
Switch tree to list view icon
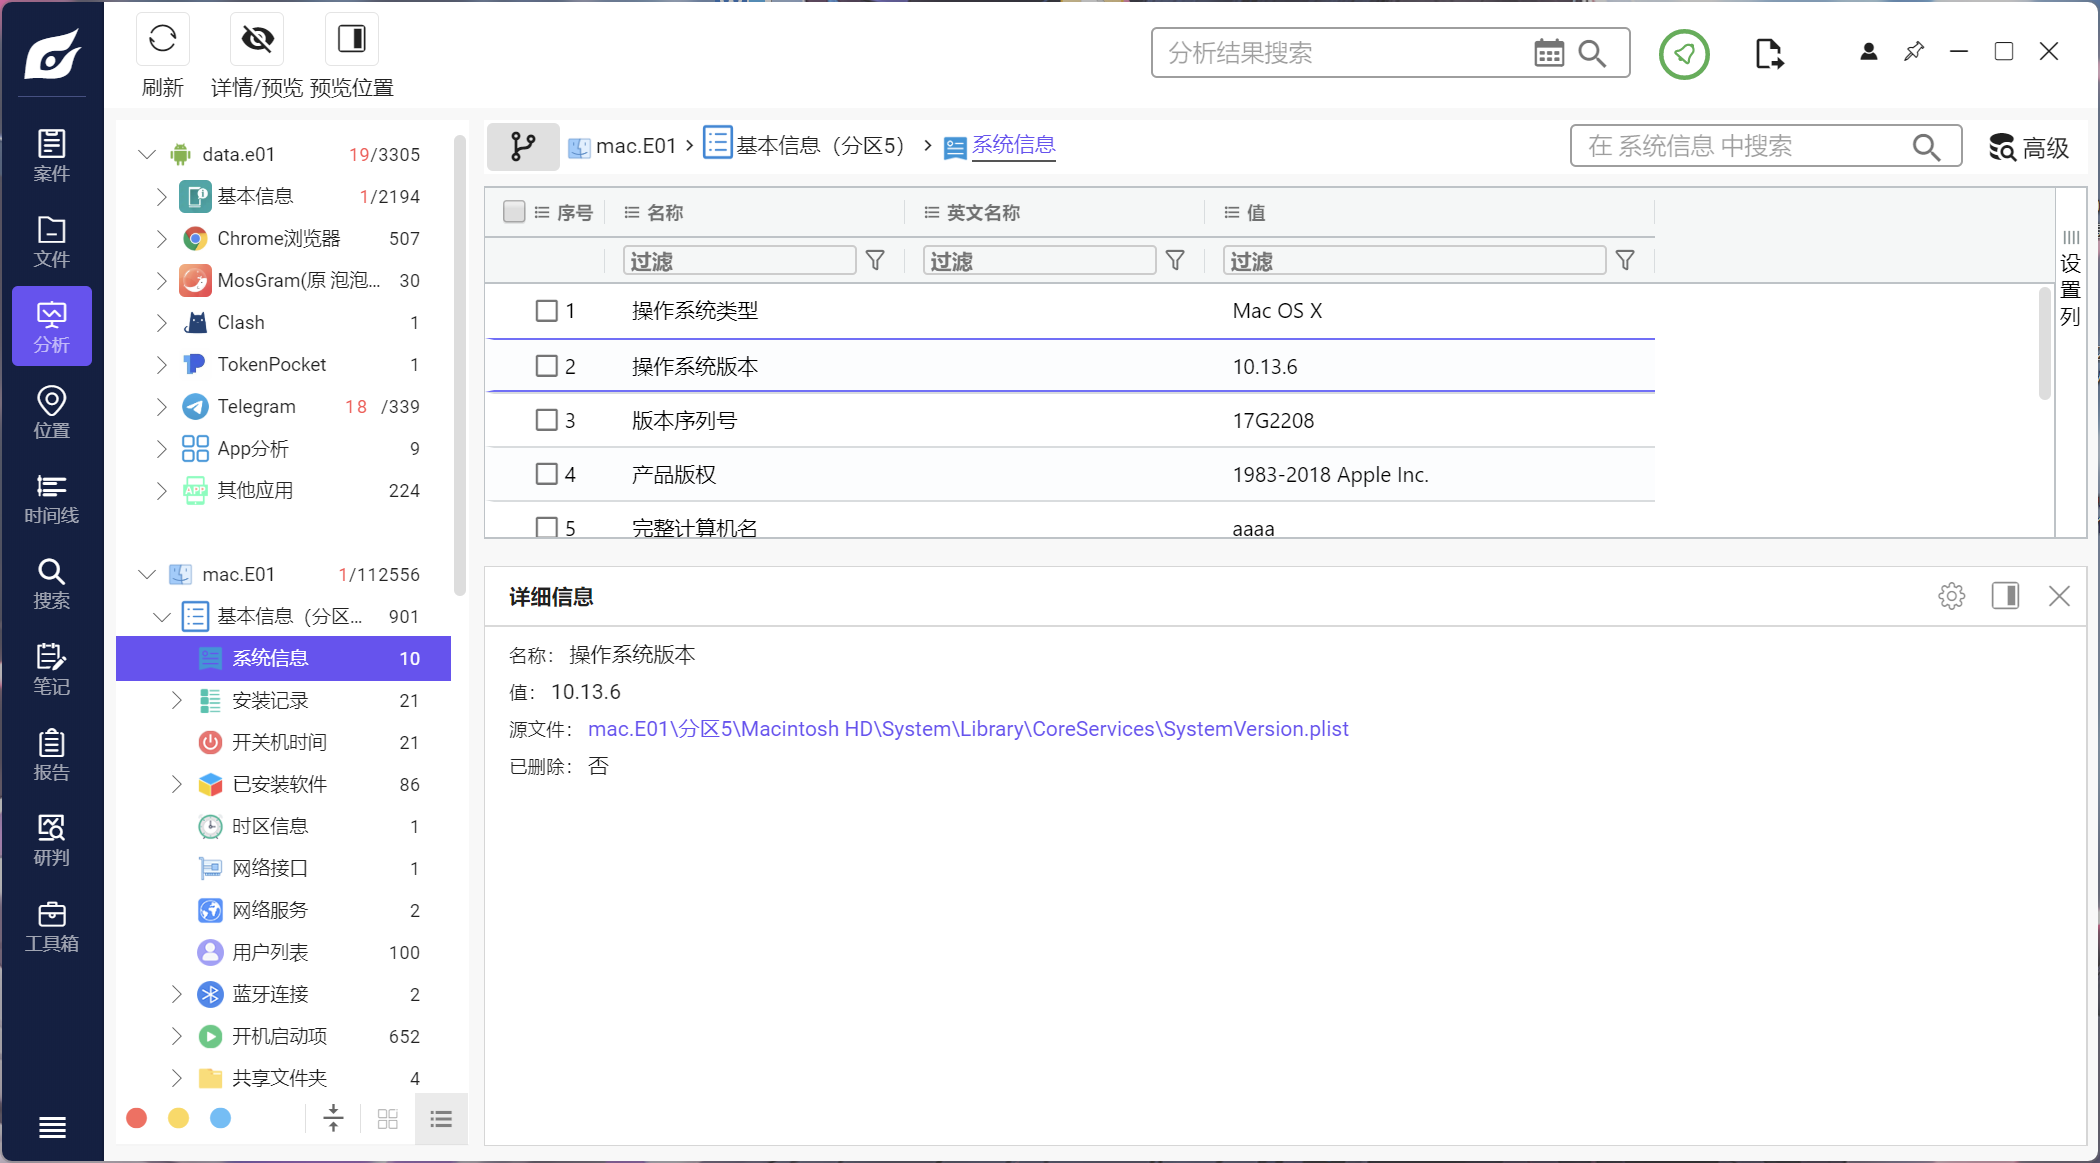(x=441, y=1119)
